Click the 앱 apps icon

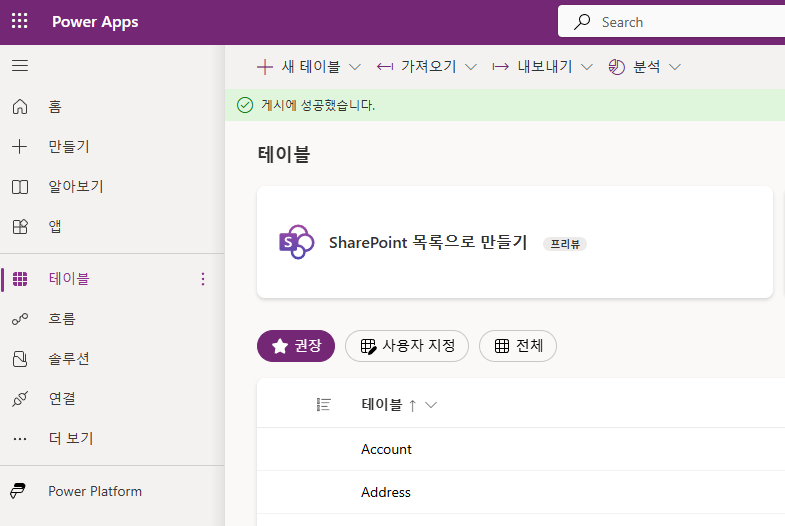pos(20,227)
